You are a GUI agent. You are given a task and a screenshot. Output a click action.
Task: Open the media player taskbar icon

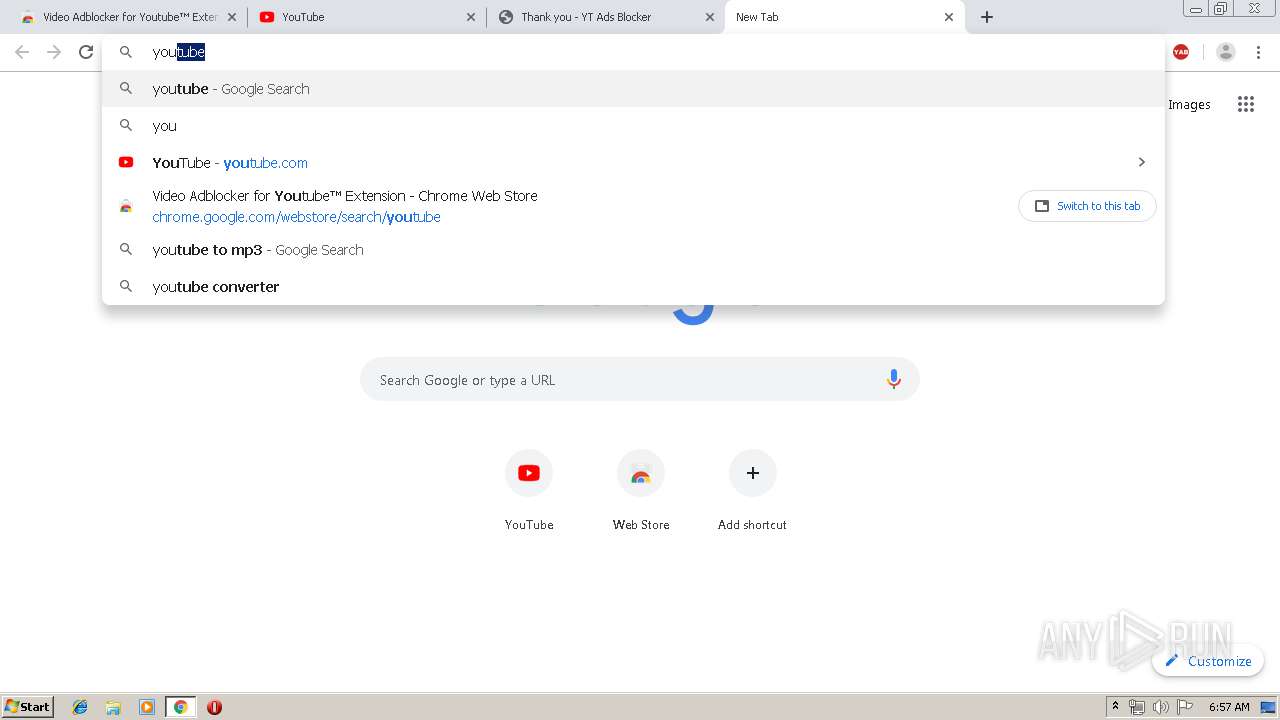147,707
